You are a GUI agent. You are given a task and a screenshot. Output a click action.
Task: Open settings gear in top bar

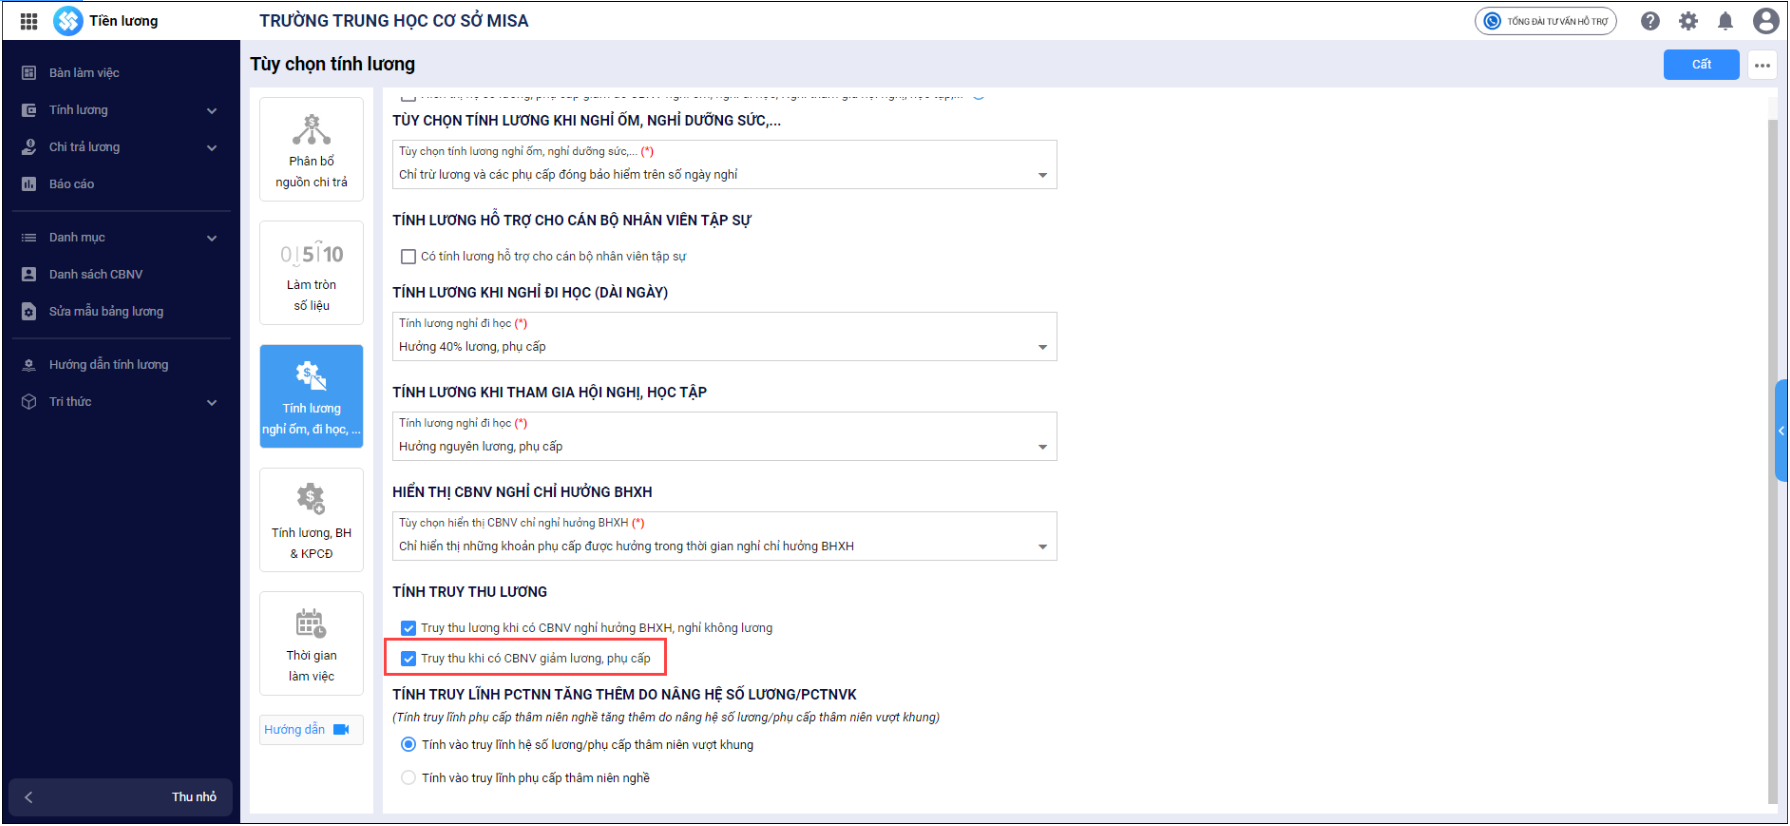click(x=1688, y=21)
